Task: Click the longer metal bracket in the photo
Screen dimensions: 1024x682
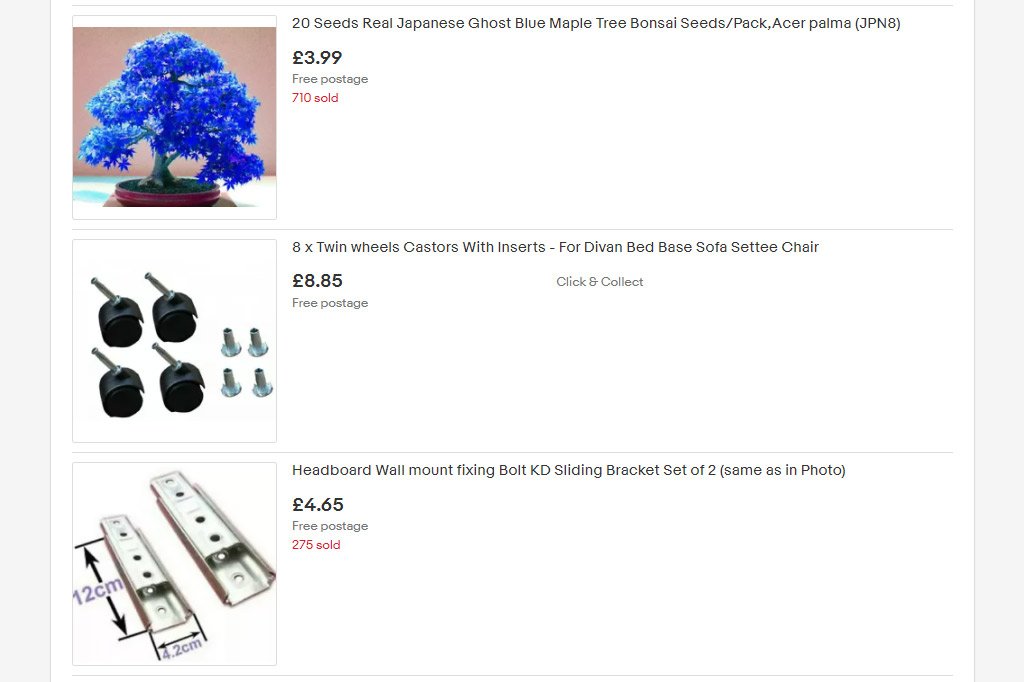Action: tap(212, 536)
